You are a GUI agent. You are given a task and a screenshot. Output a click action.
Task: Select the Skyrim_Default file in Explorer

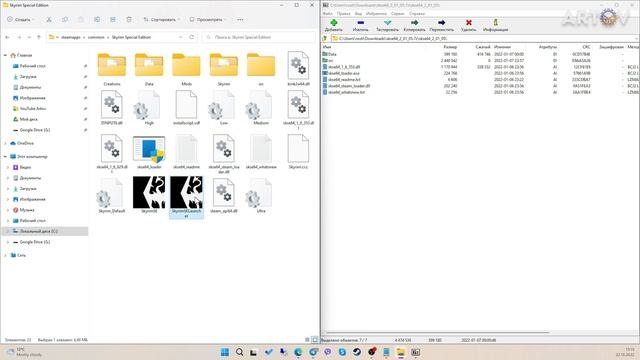pos(112,195)
